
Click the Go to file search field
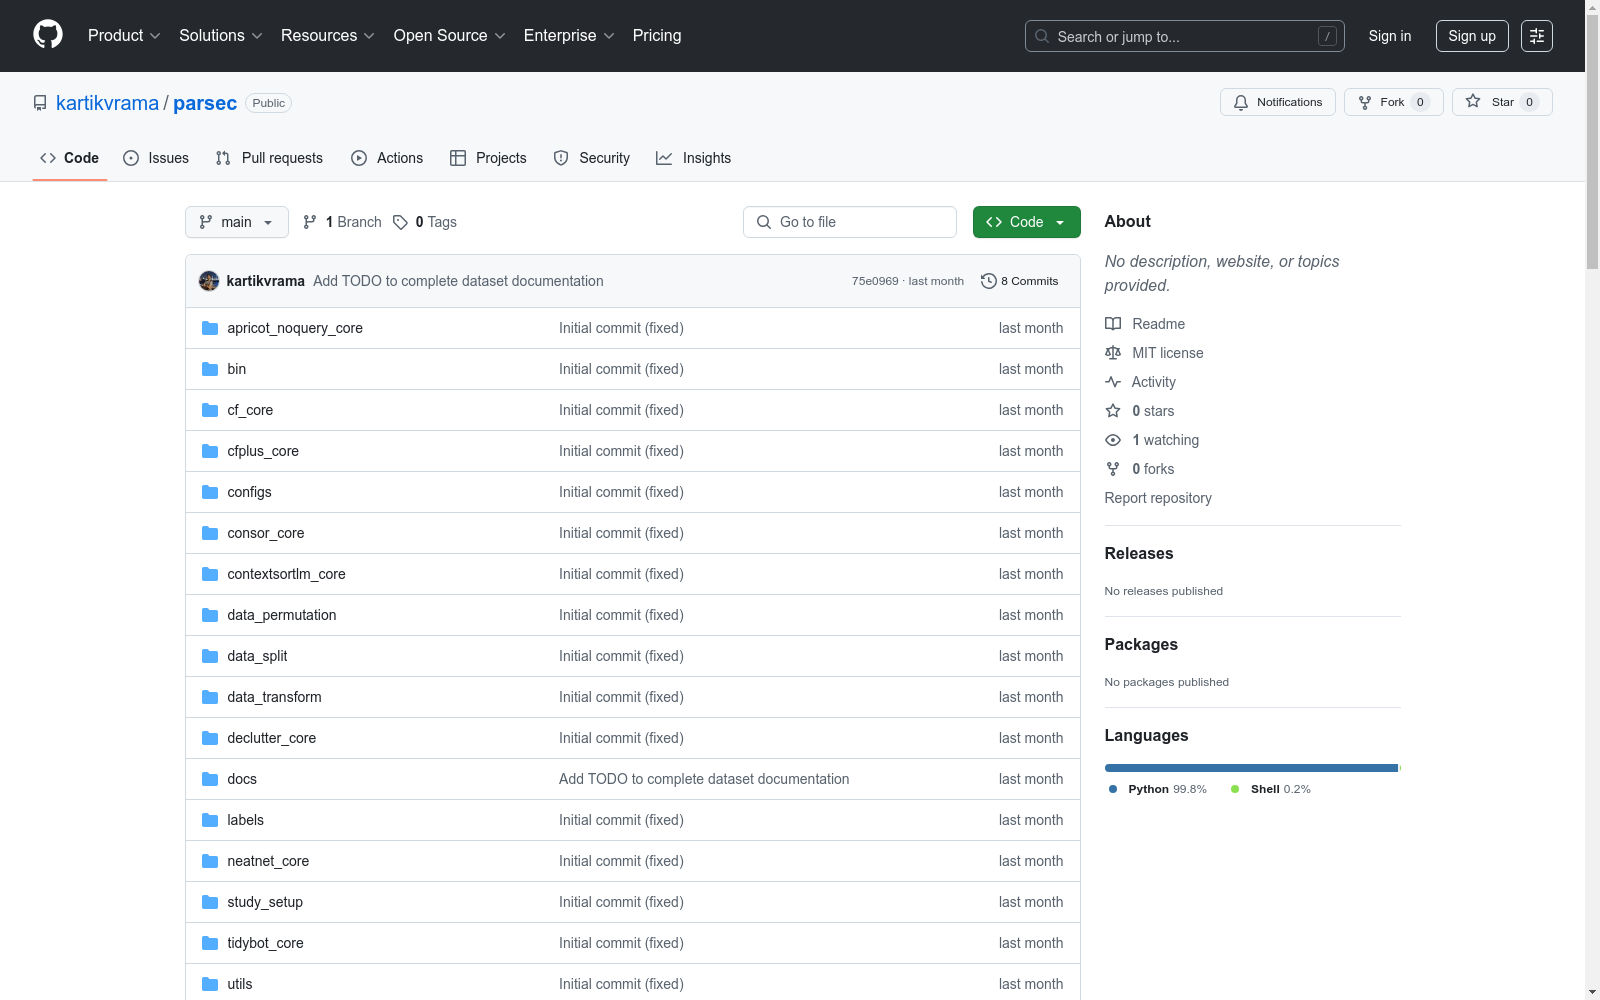pyautogui.click(x=850, y=222)
